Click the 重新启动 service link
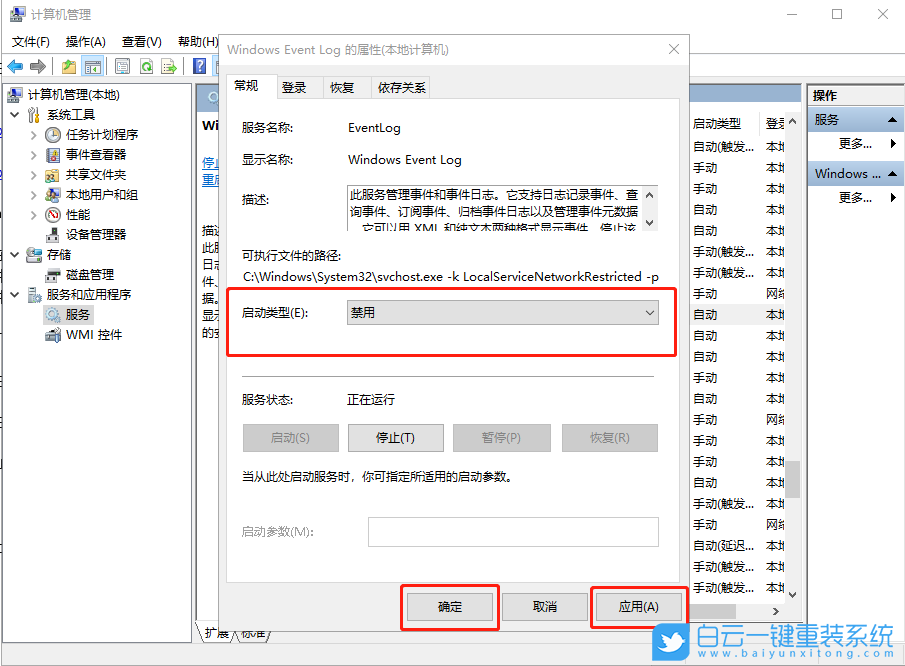Viewport: 905px width, 666px height. 212,180
